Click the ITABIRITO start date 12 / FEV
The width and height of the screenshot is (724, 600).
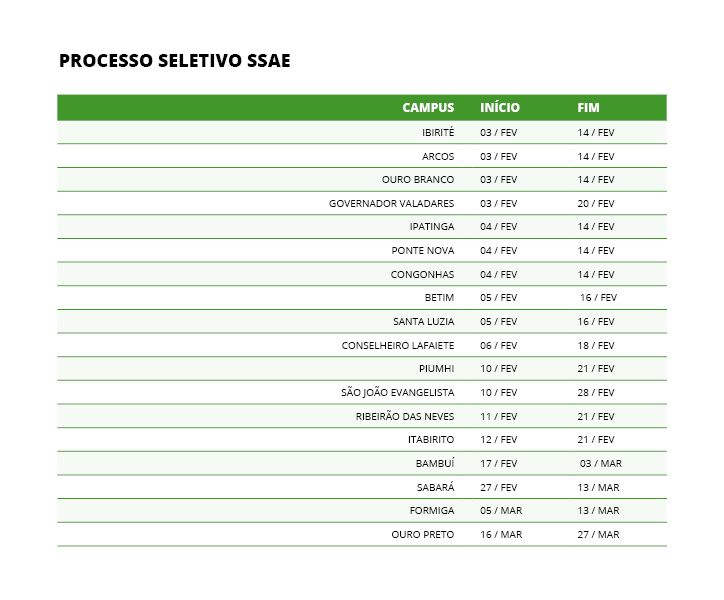point(499,440)
